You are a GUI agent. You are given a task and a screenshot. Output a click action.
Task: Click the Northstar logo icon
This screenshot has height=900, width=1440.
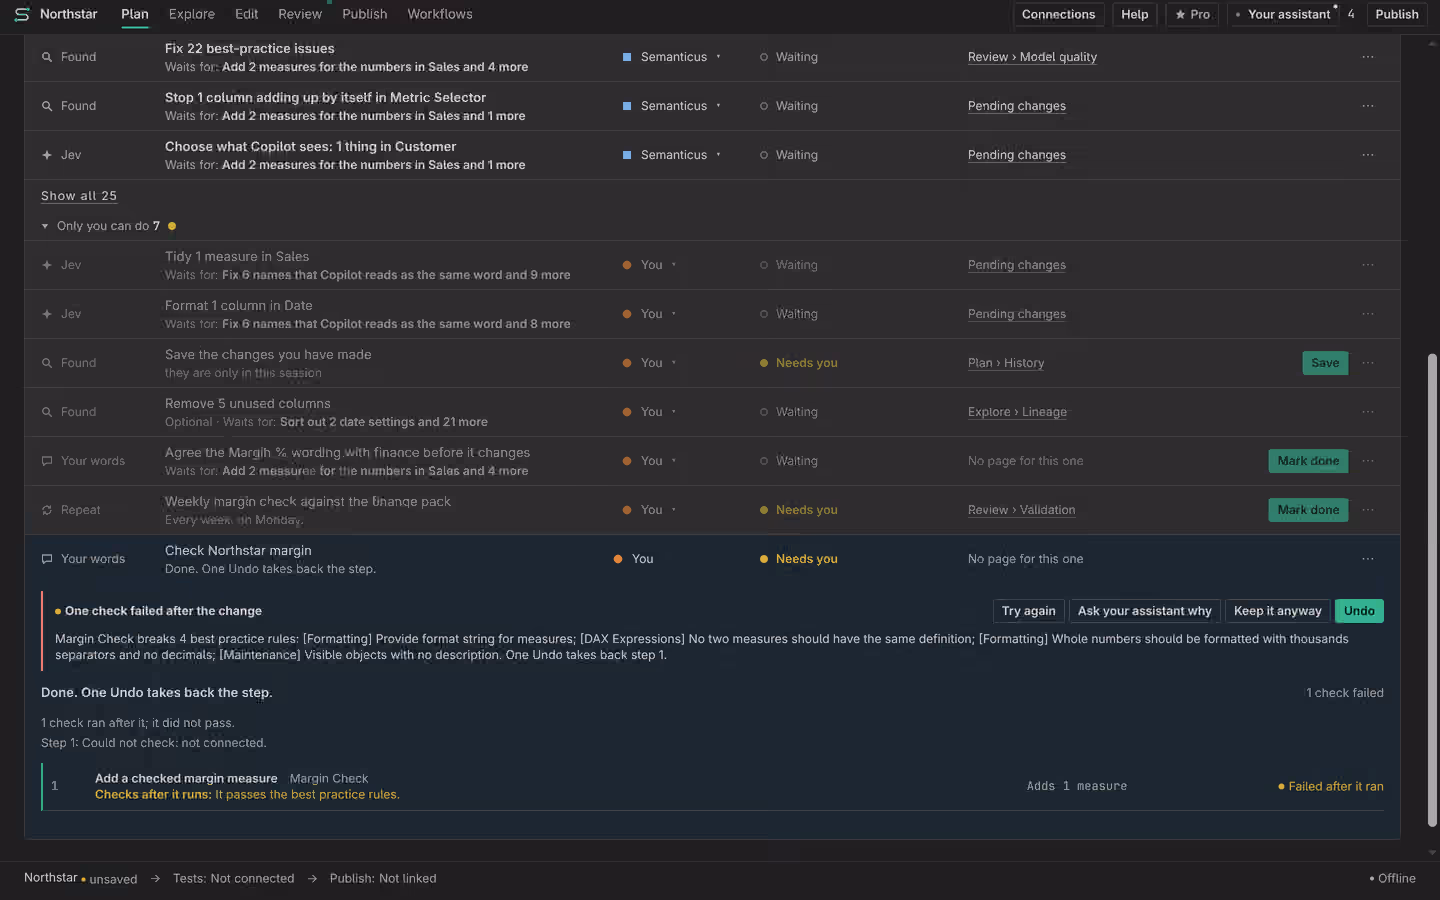click(x=22, y=14)
